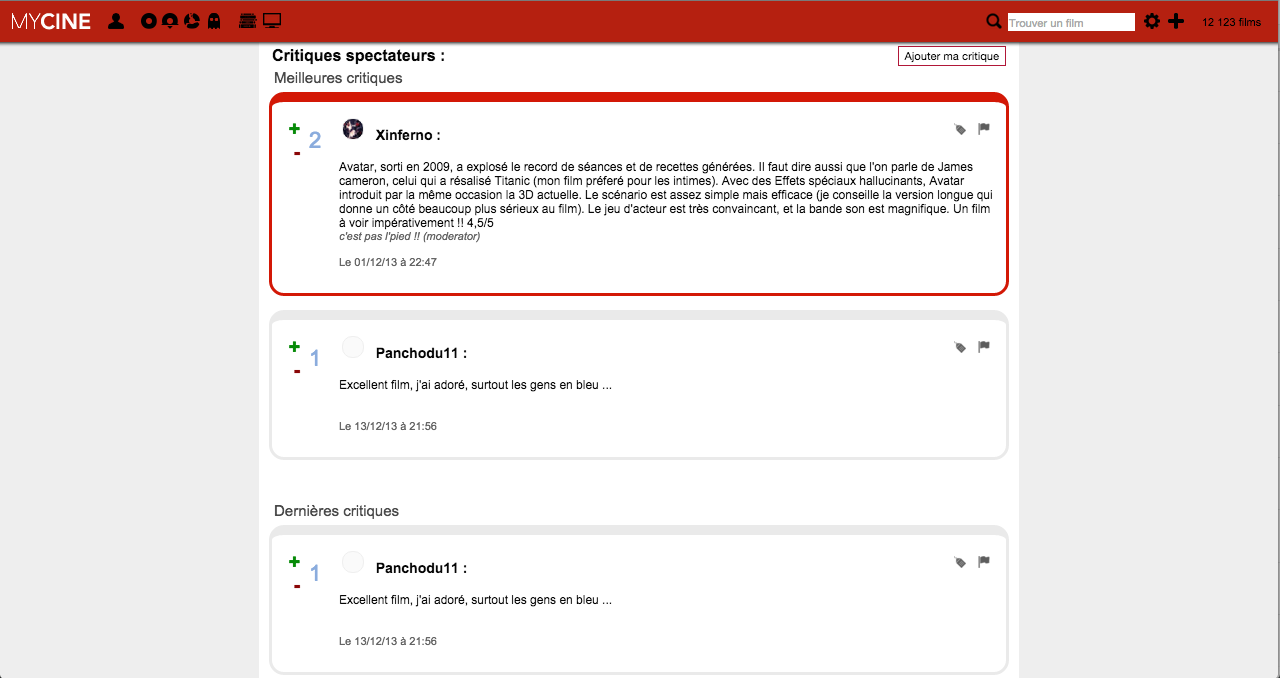Viewport: 1280px width, 678px height.
Task: Click the tag icon in Dernières critiques review
Action: pyautogui.click(x=960, y=562)
